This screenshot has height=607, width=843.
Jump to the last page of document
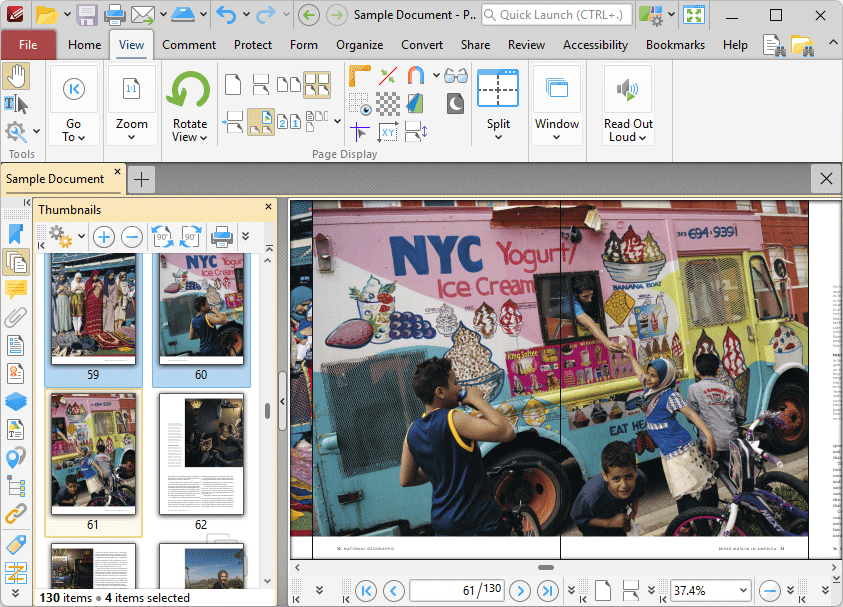[547, 591]
